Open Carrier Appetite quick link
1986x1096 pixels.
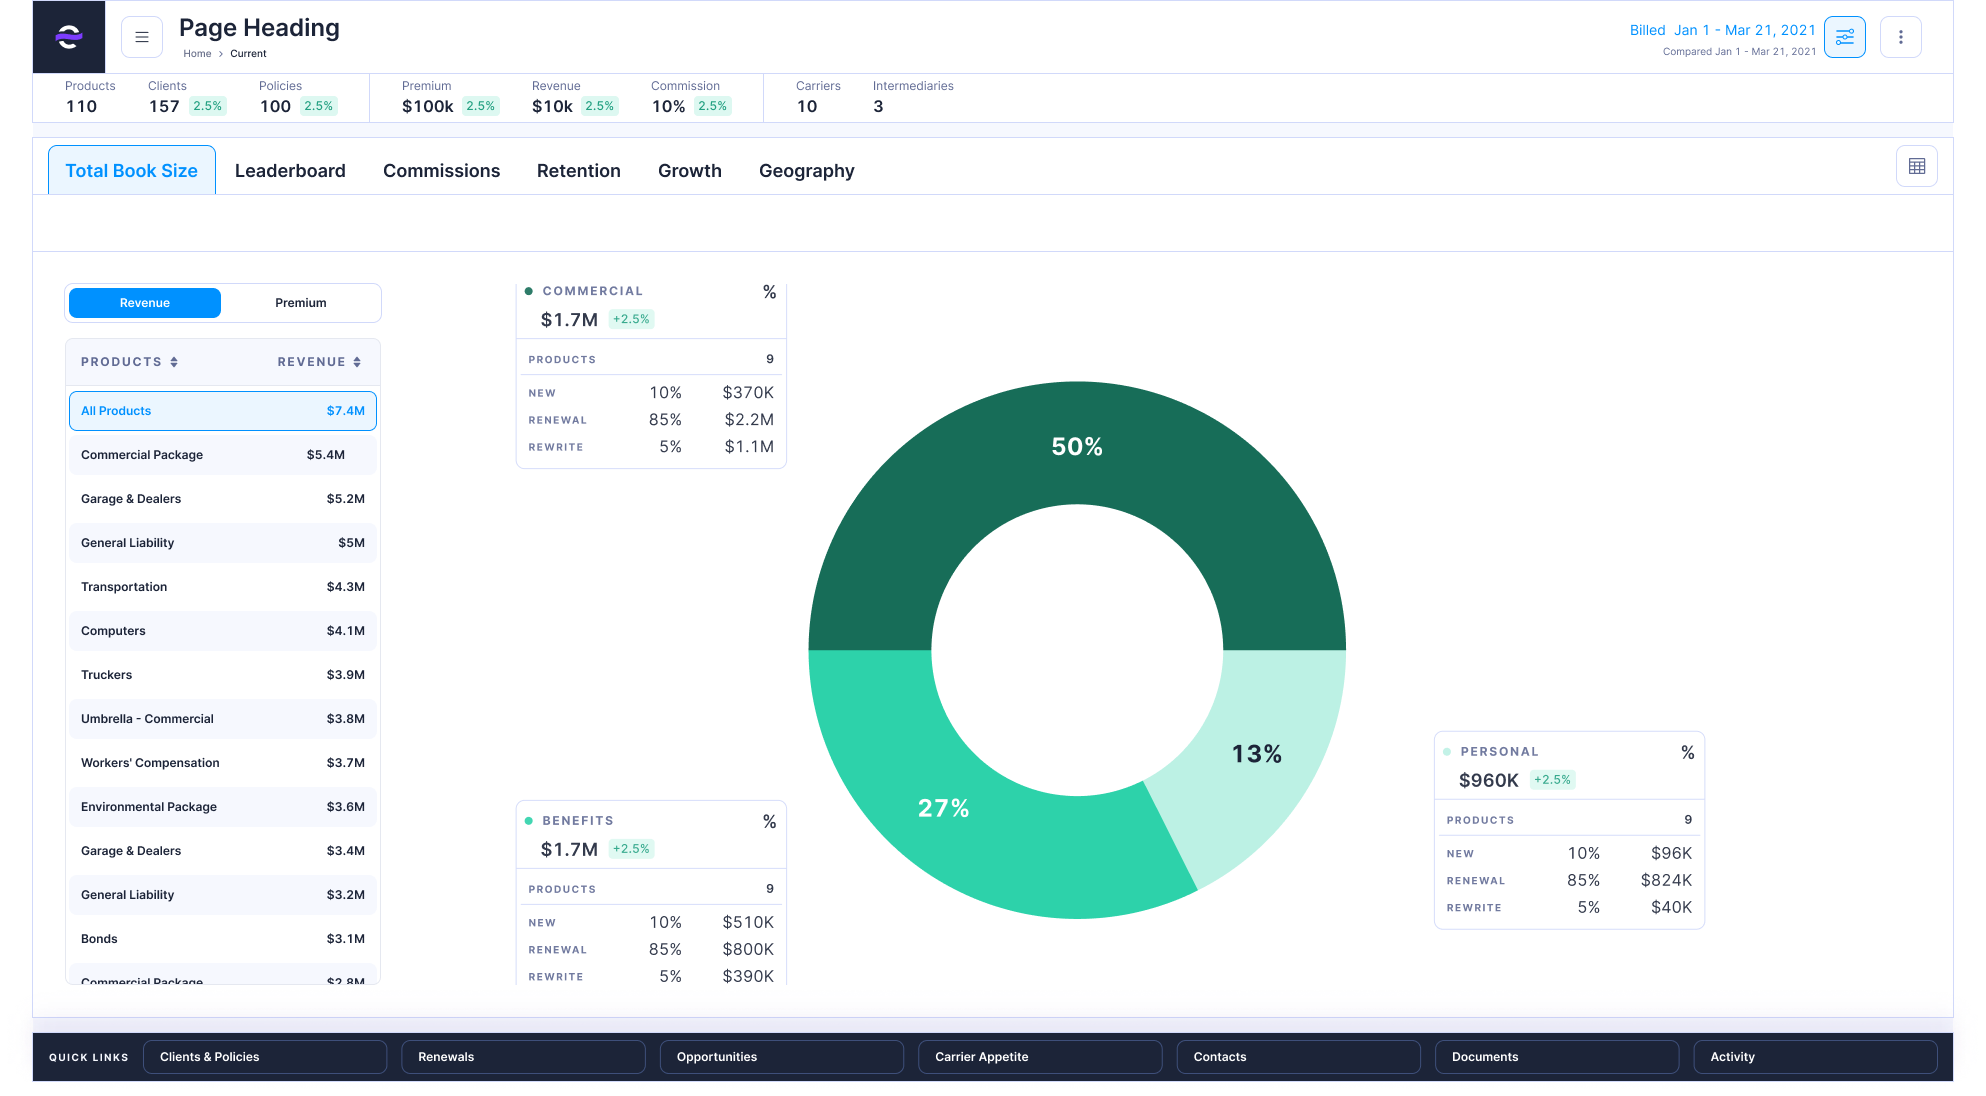click(x=1039, y=1057)
